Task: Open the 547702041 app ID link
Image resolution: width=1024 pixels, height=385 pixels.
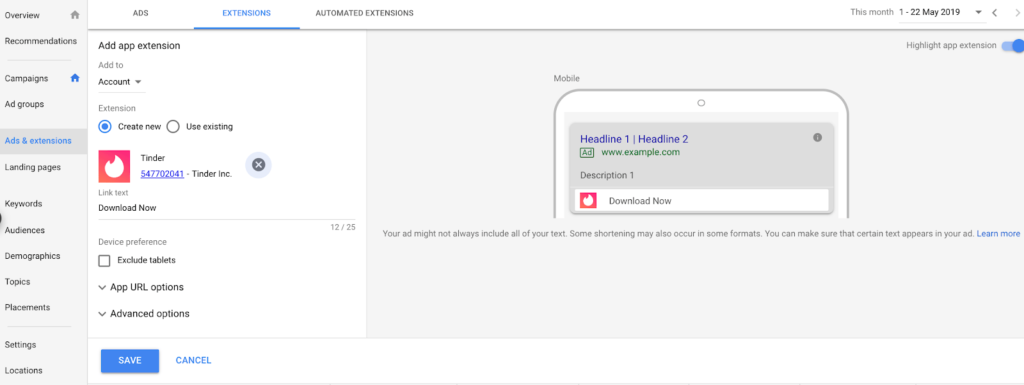Action: pos(162,174)
